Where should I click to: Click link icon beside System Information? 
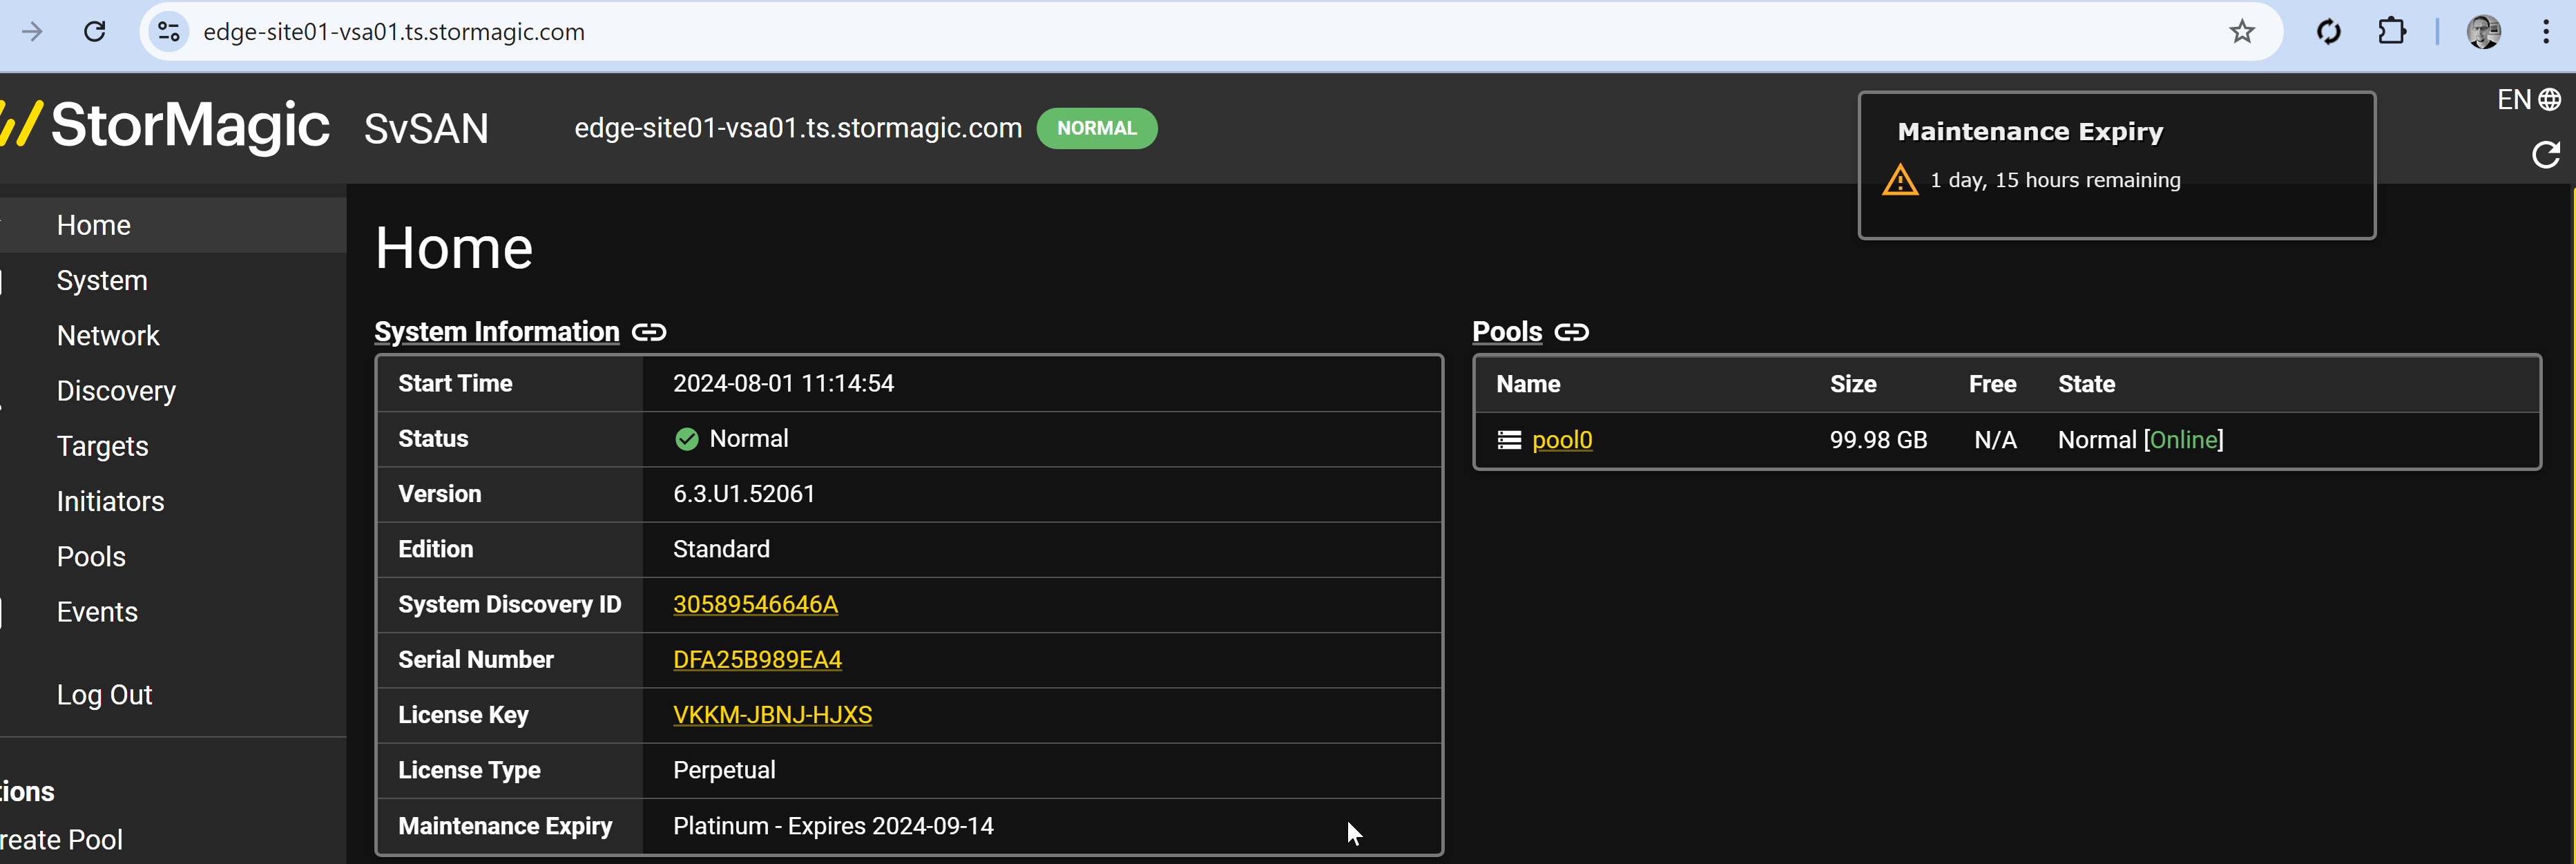(x=649, y=332)
